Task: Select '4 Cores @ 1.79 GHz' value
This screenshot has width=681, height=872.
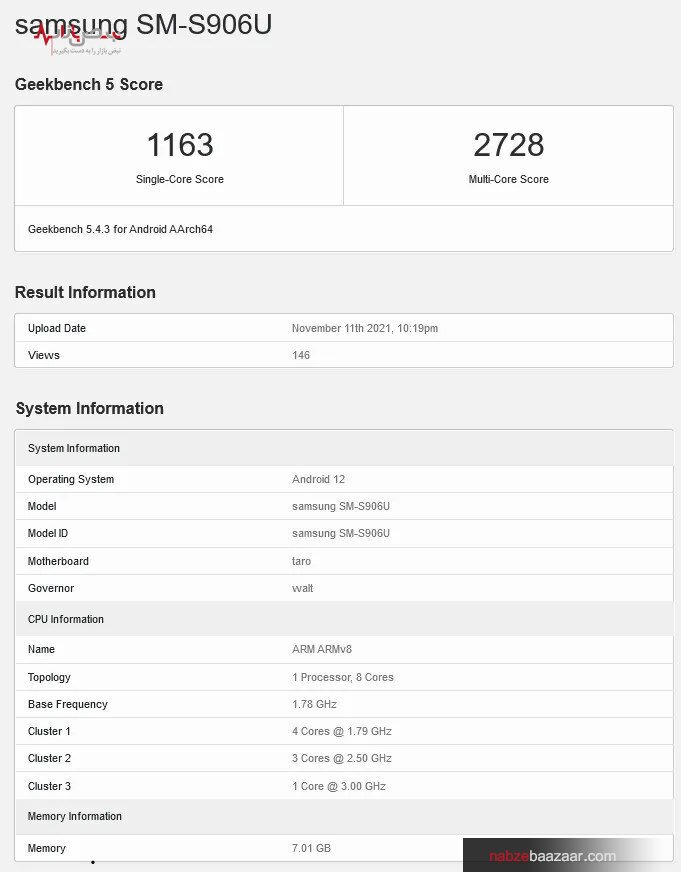Action: tap(342, 731)
